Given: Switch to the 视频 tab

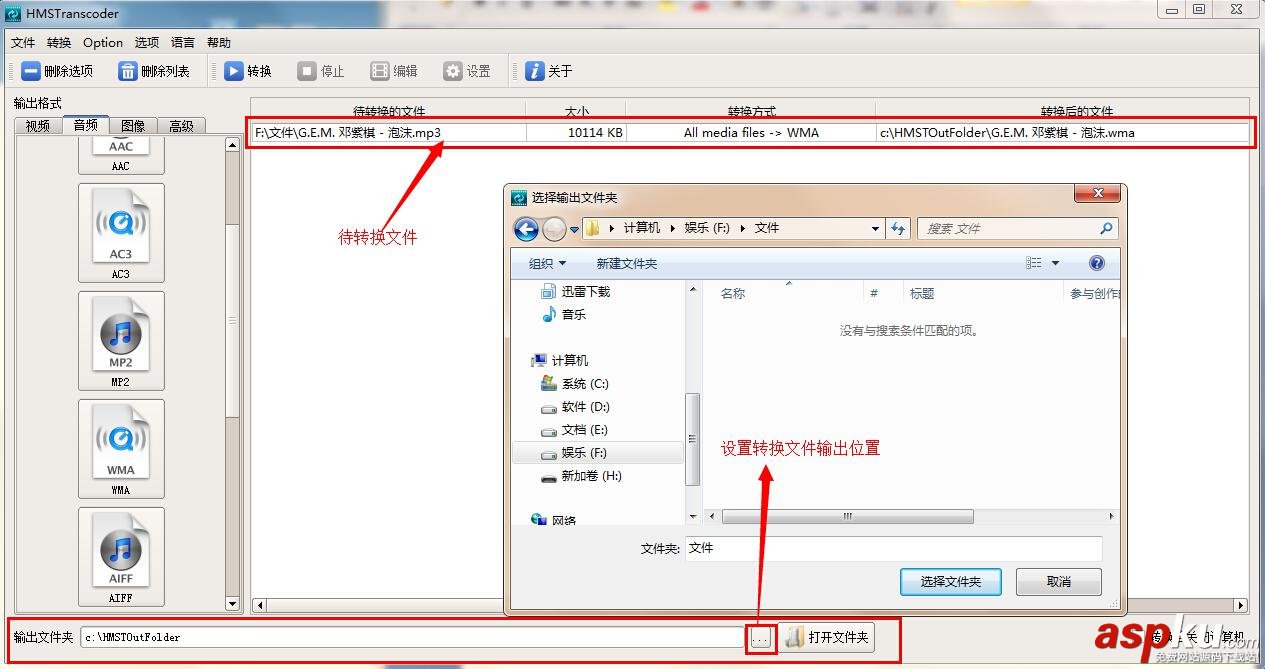Looking at the screenshot, I should pos(37,124).
